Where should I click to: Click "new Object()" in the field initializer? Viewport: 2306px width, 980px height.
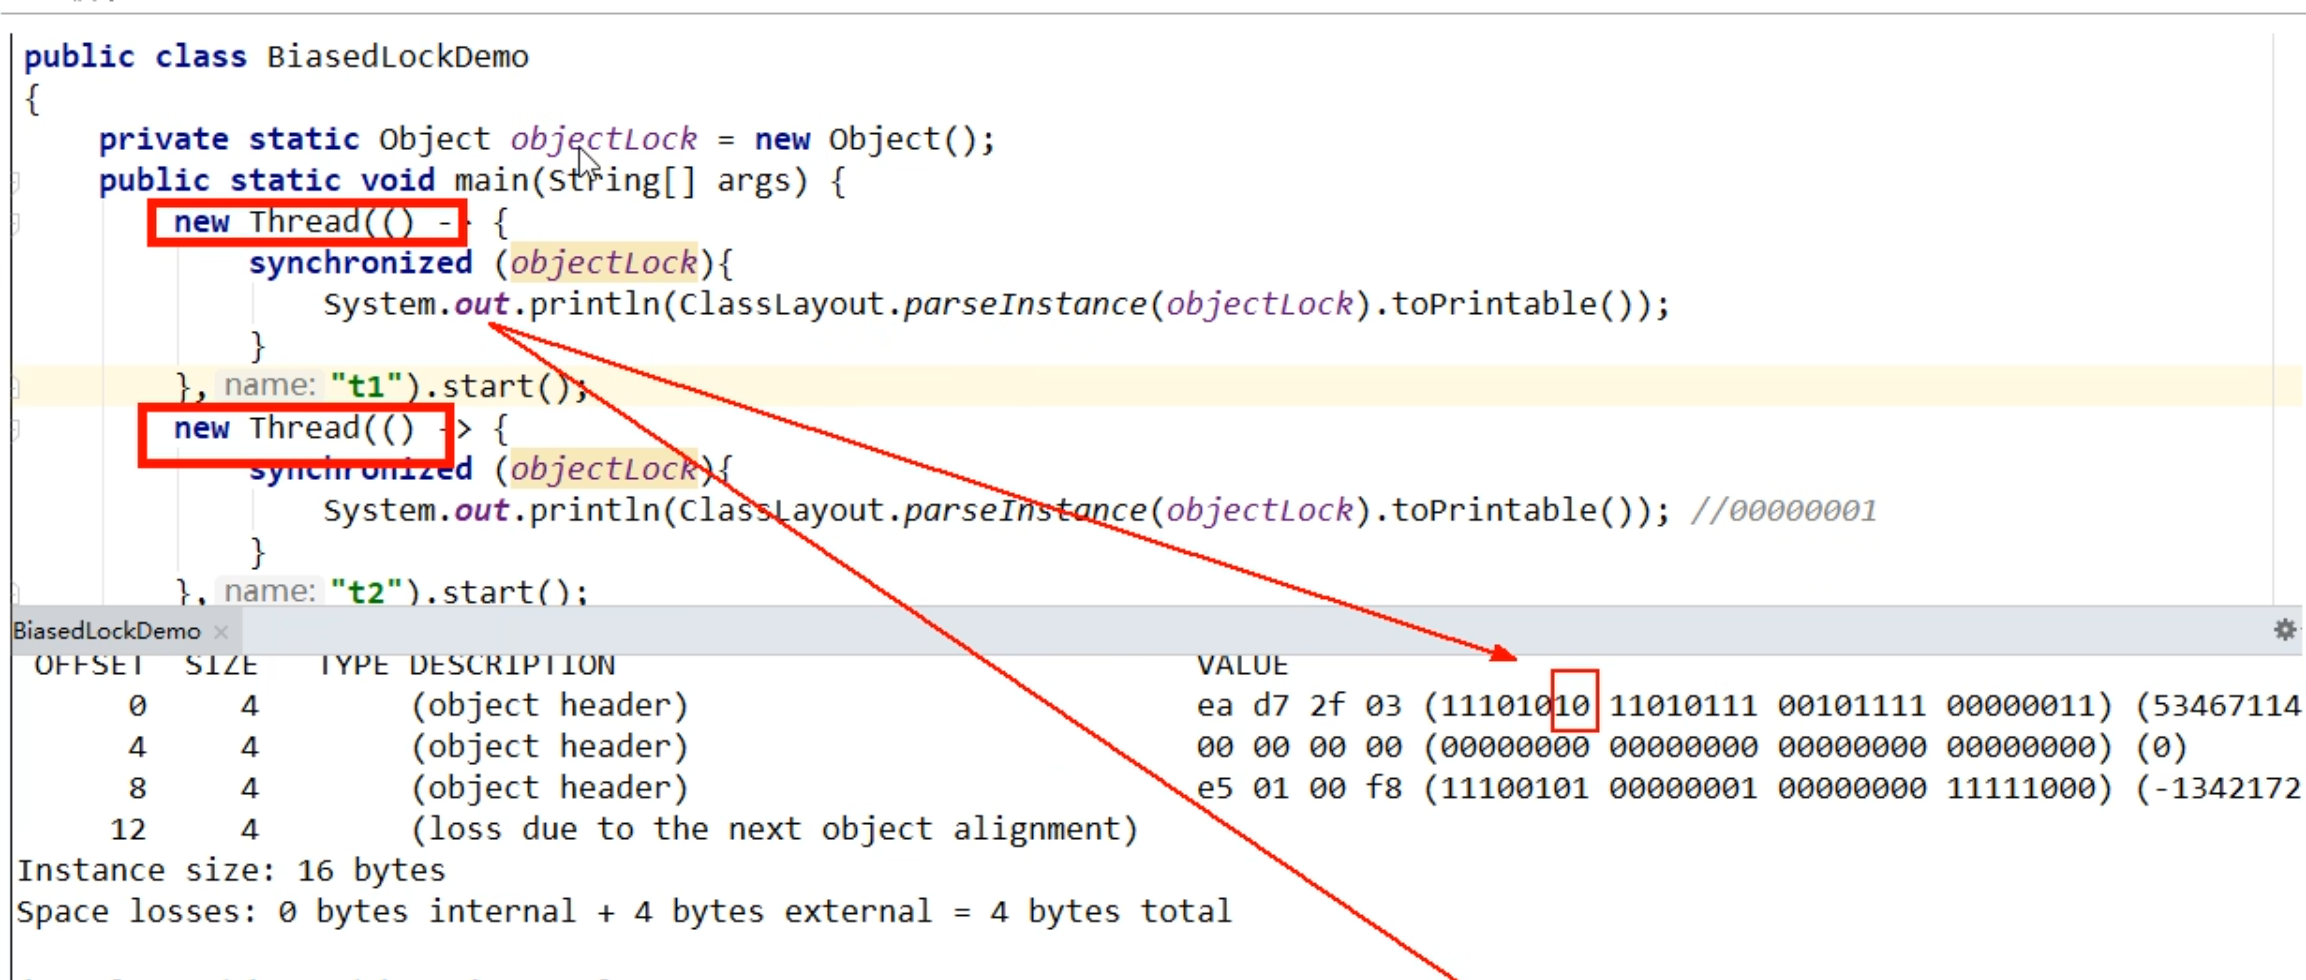864,139
